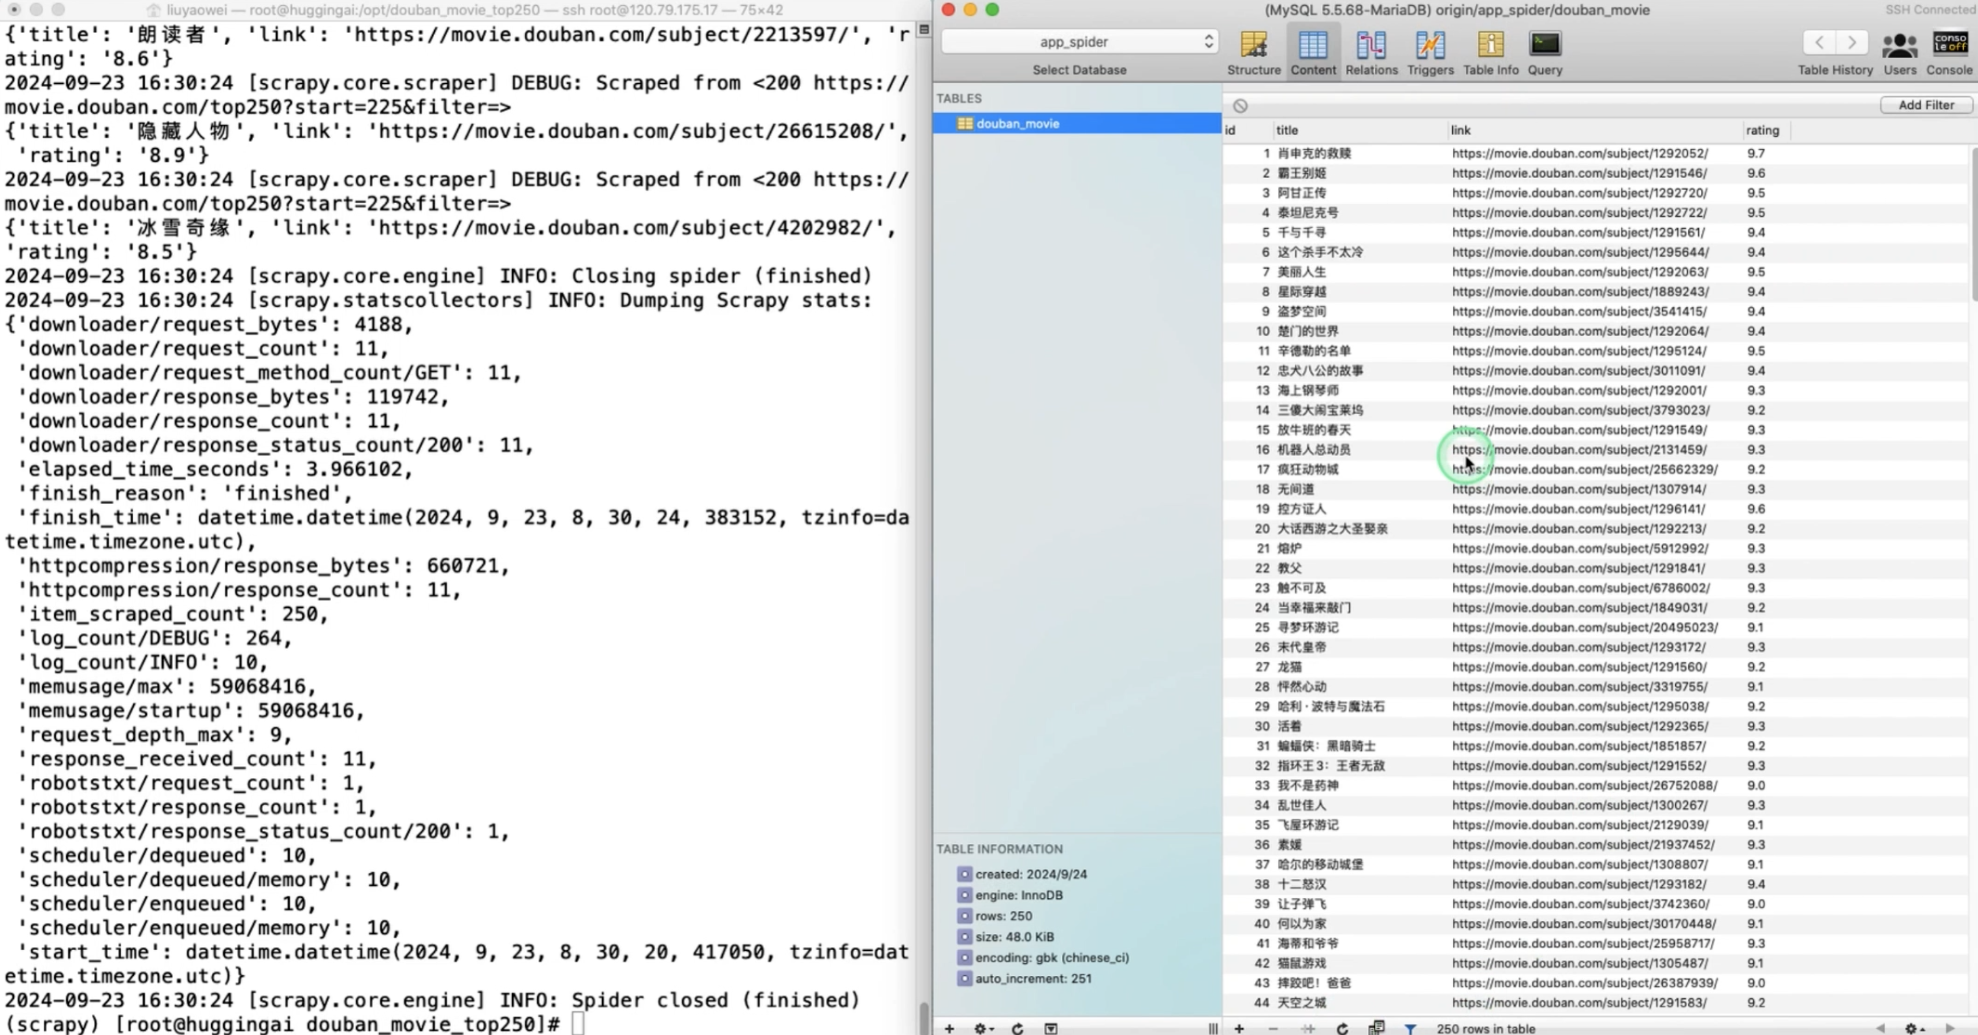Open table actions gear menu in sidebar
This screenshot has width=1978, height=1035.
[x=983, y=1027]
